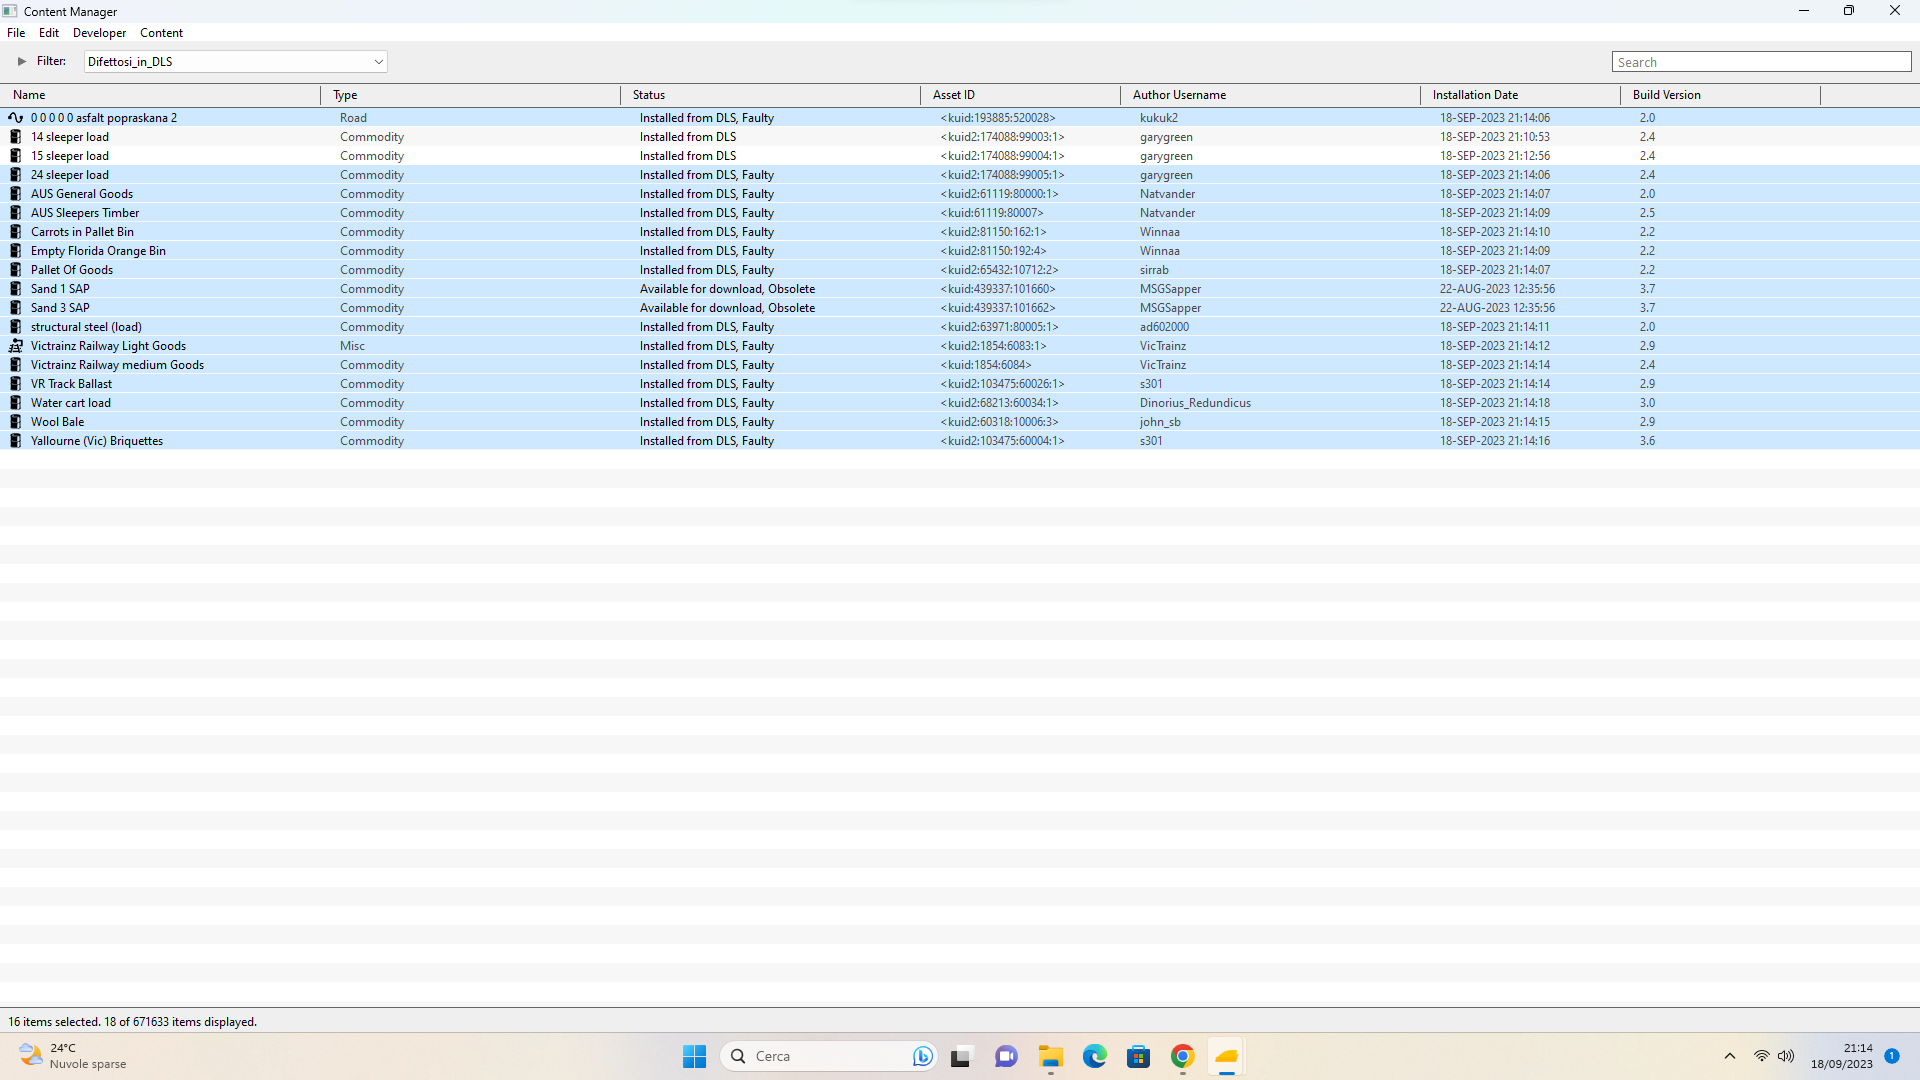Click asset ID kuid:193885:520028
This screenshot has height=1080, width=1920.
(997, 118)
